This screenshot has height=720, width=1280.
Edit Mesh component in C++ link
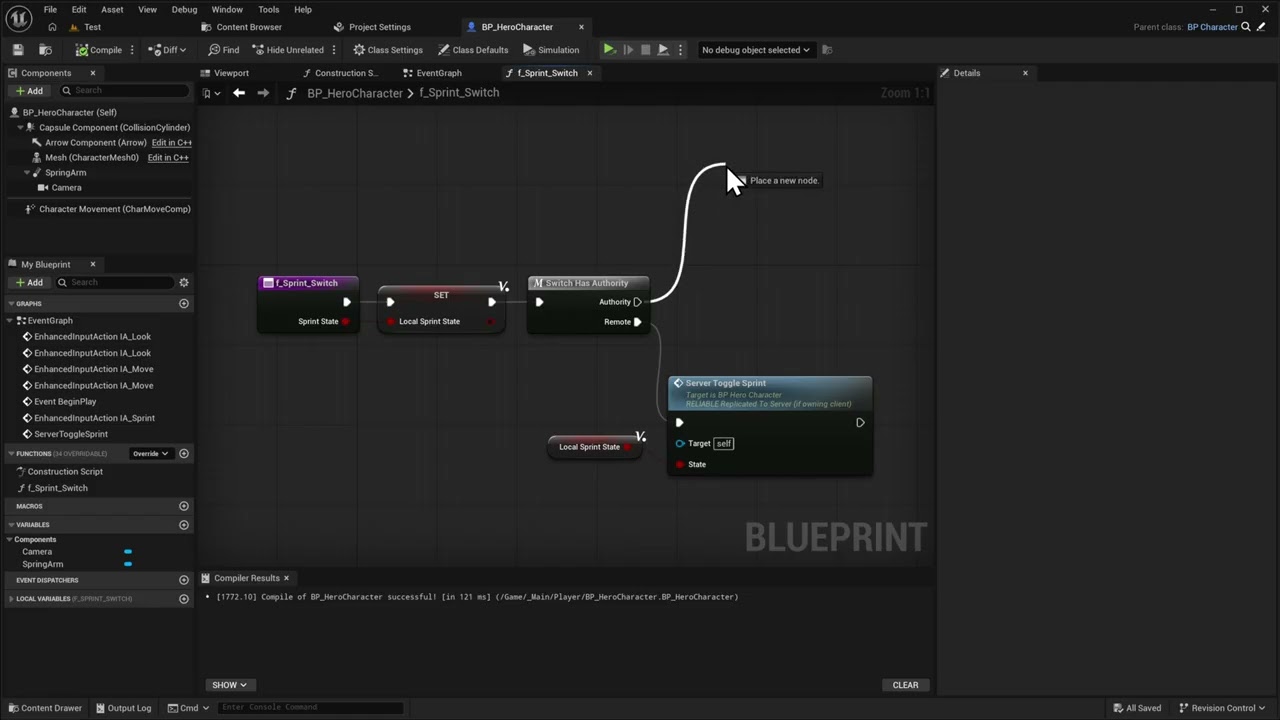point(168,158)
